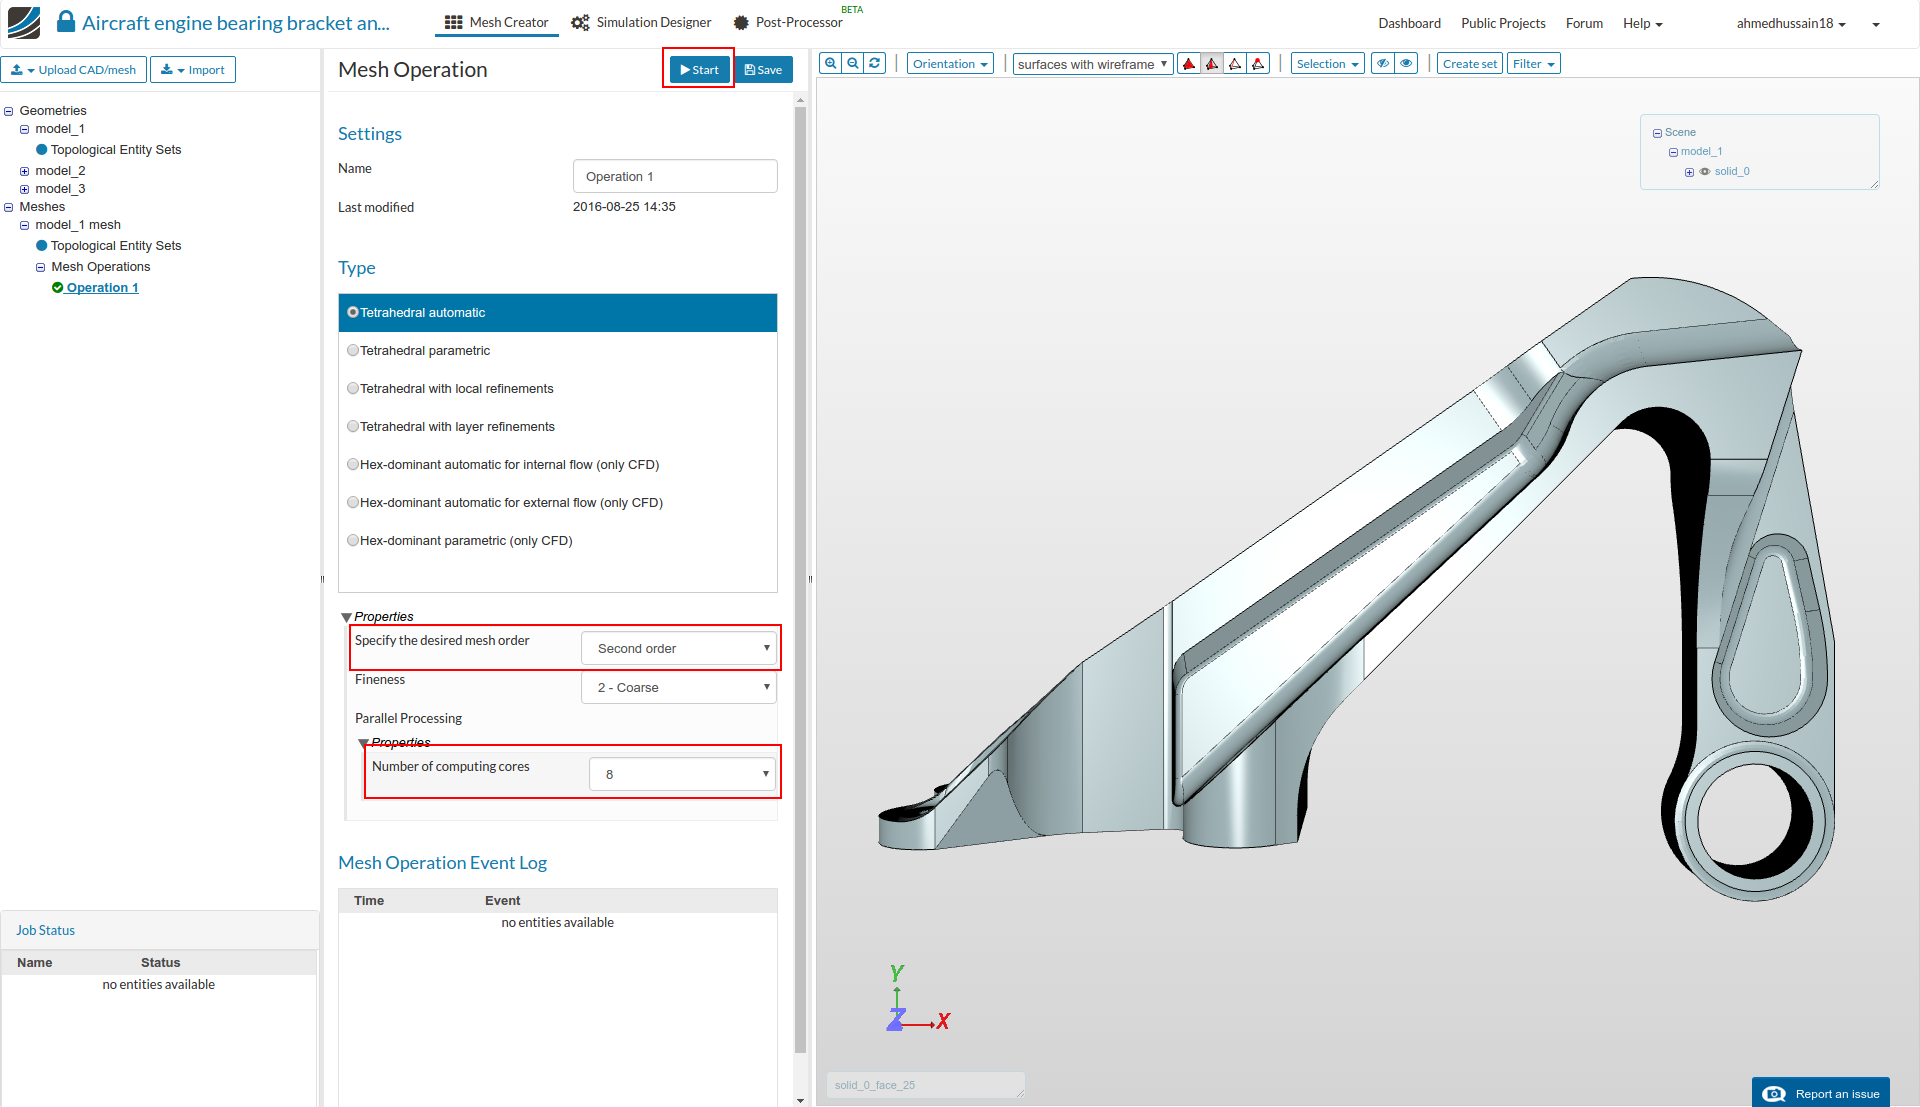Click the zoom in viewer icon
This screenshot has width=1920, height=1107.
tap(830, 63)
